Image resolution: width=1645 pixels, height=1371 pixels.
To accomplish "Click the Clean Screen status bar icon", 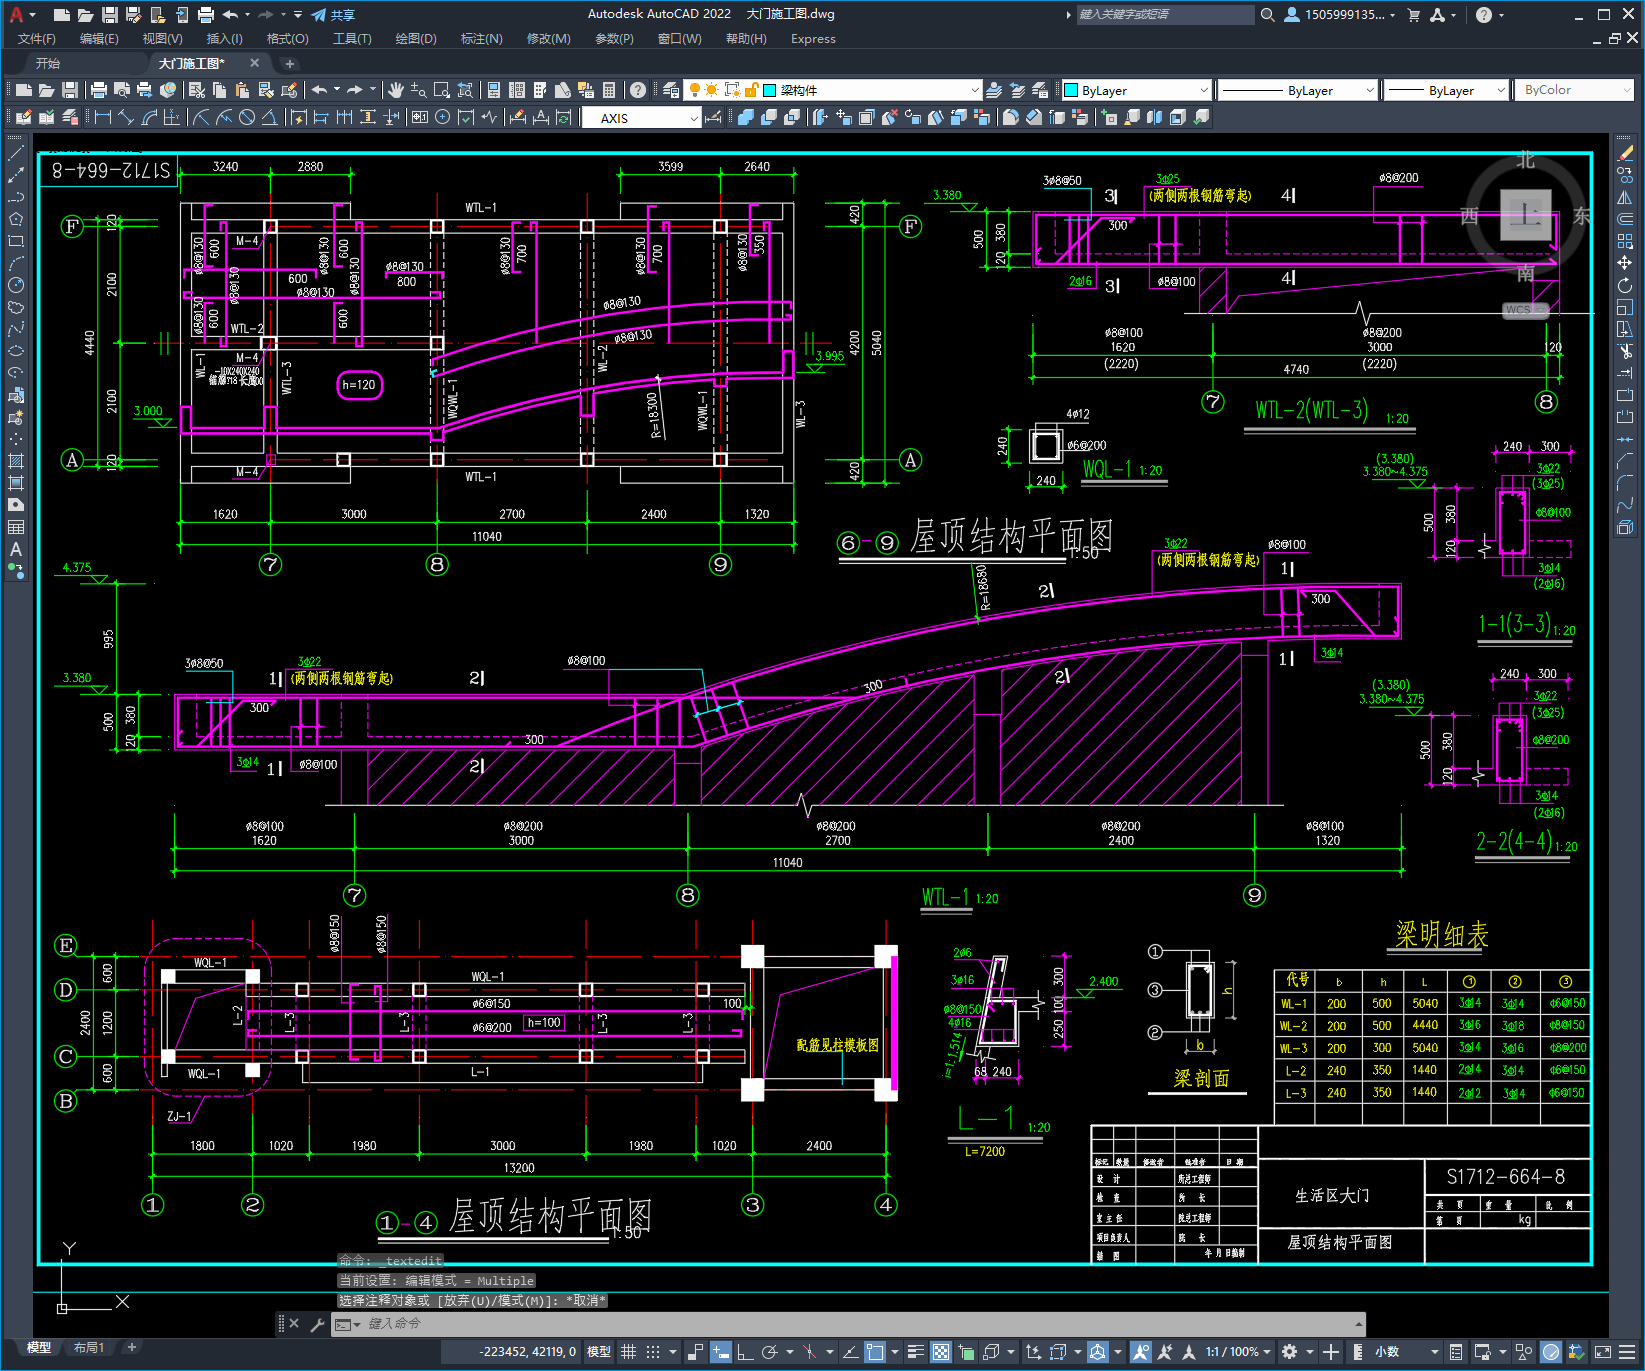I will tap(1602, 1352).
